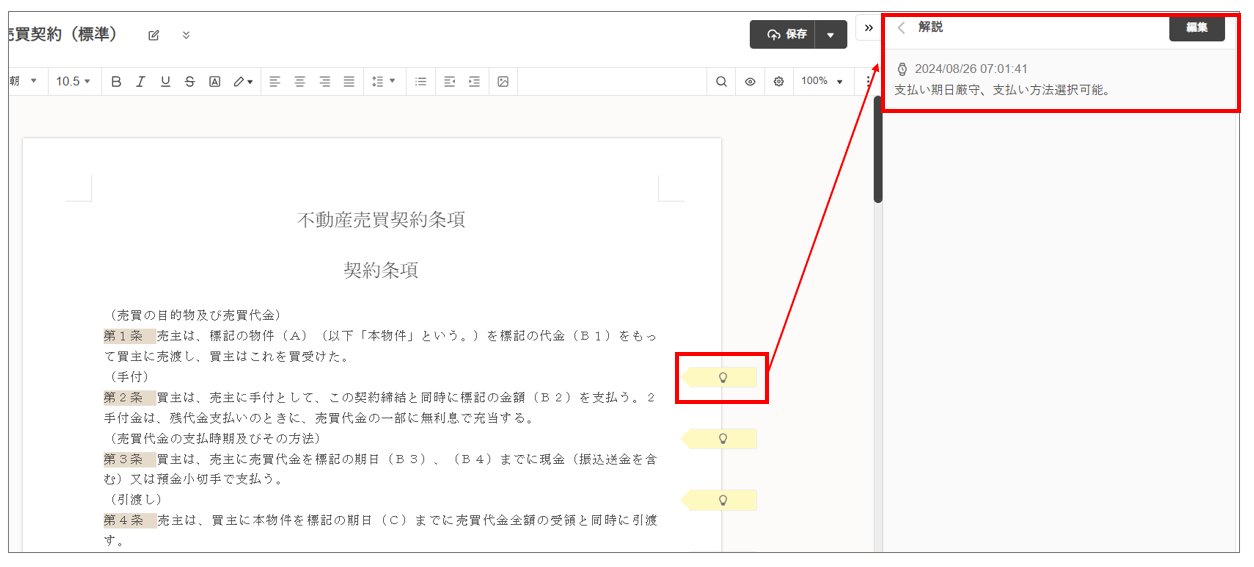Toggle underline formatting
1254x567 pixels.
(165, 82)
